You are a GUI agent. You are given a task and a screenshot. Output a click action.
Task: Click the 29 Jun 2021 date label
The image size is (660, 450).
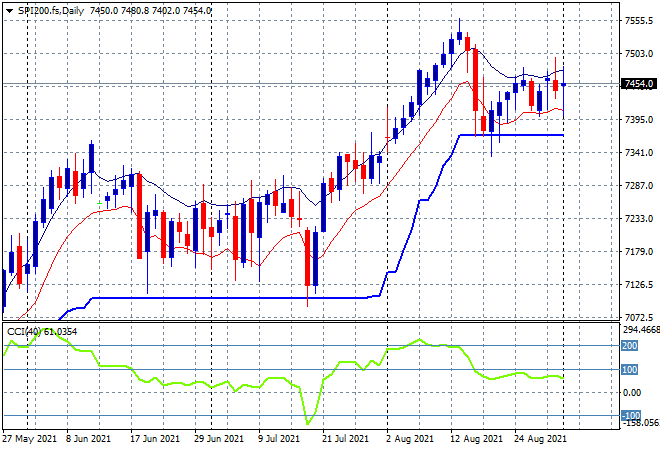pyautogui.click(x=219, y=439)
